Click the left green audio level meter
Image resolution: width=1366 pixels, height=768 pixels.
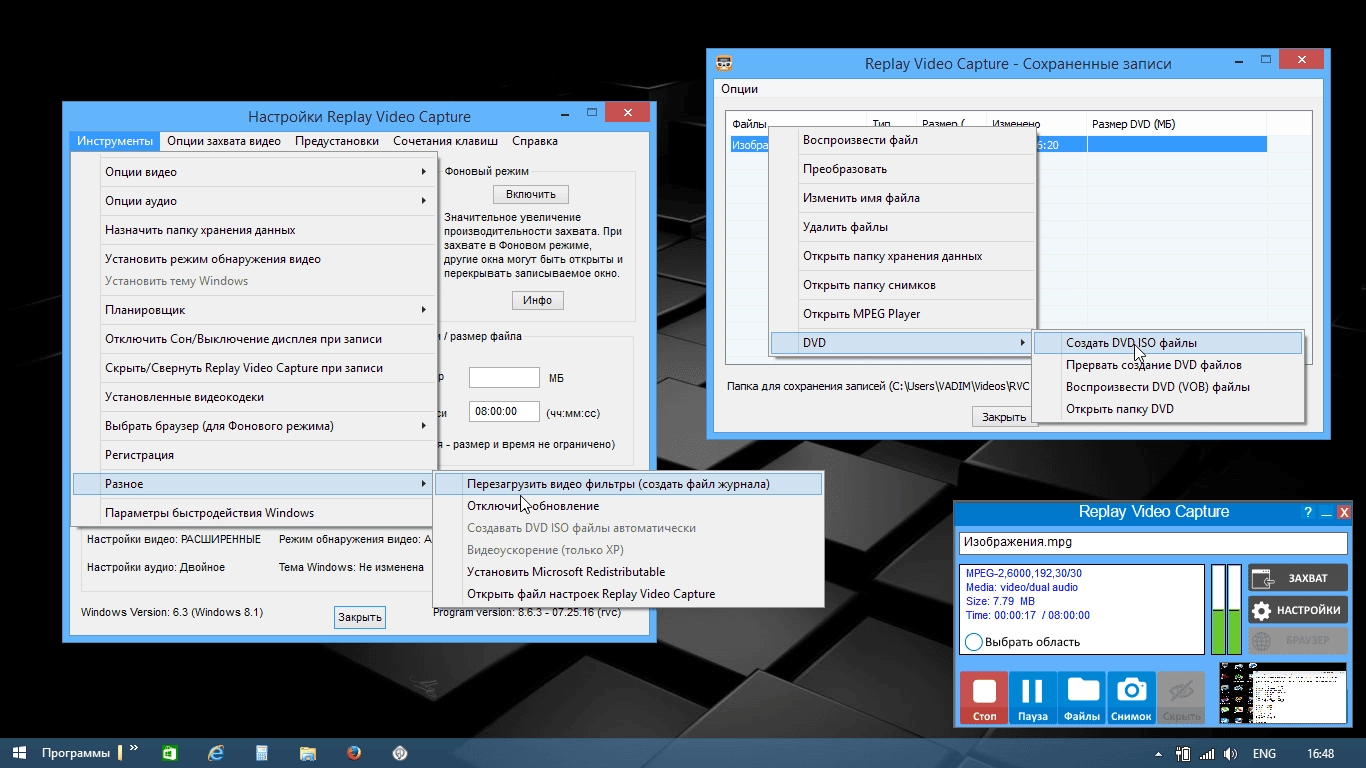coord(1218,609)
